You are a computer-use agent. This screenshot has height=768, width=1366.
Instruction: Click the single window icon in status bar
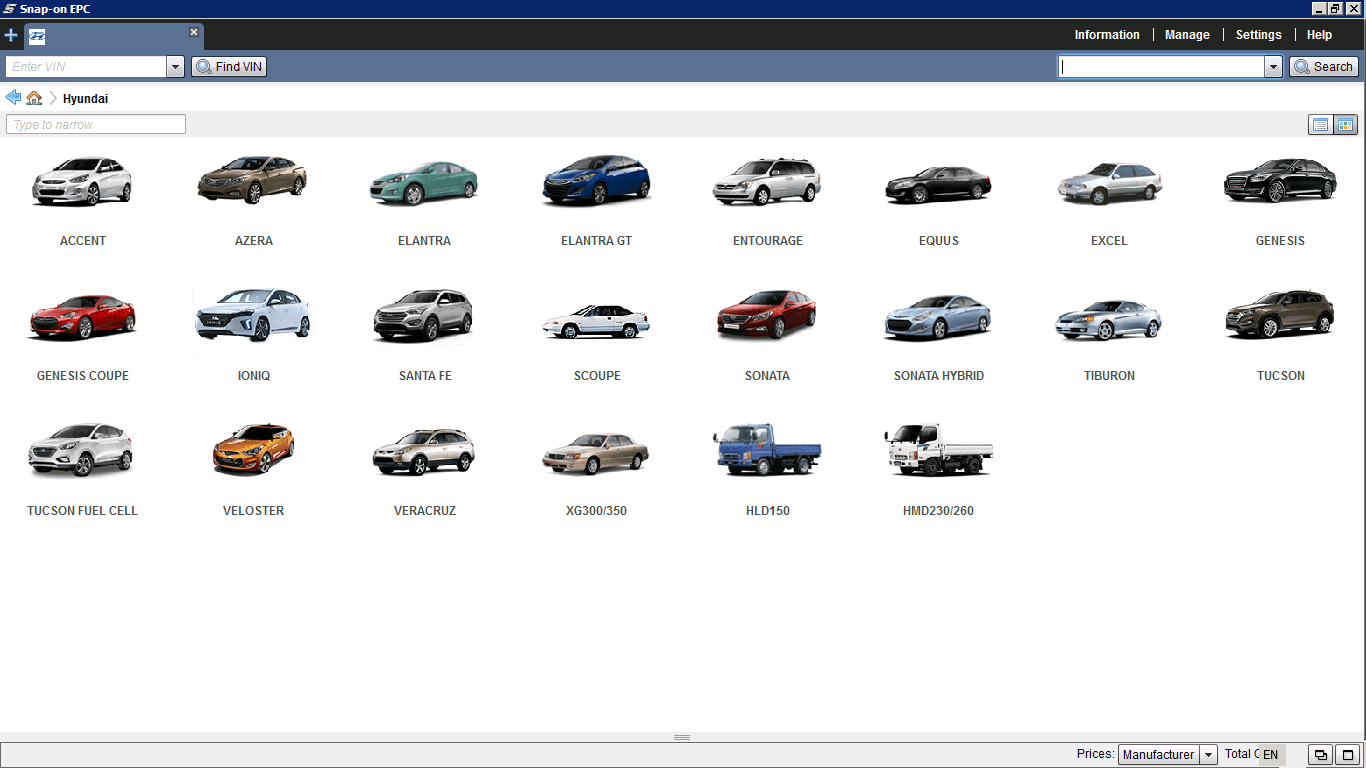coord(1347,755)
